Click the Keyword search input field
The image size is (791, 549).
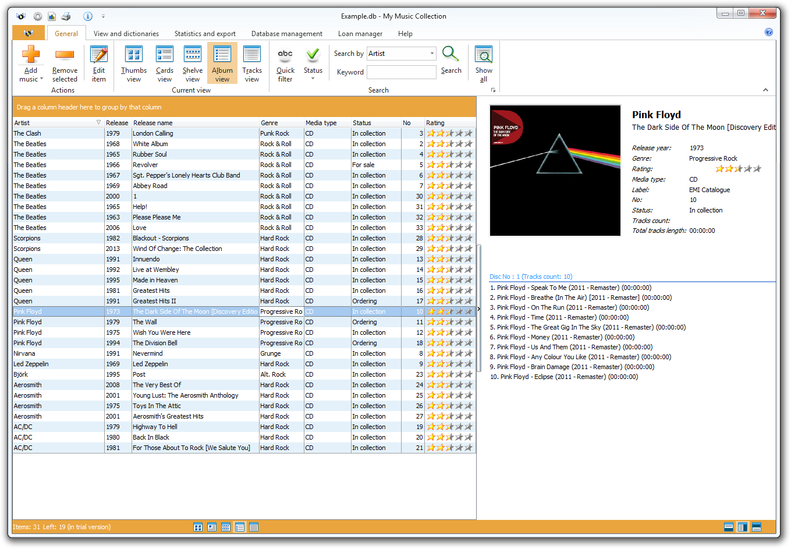tap(401, 72)
